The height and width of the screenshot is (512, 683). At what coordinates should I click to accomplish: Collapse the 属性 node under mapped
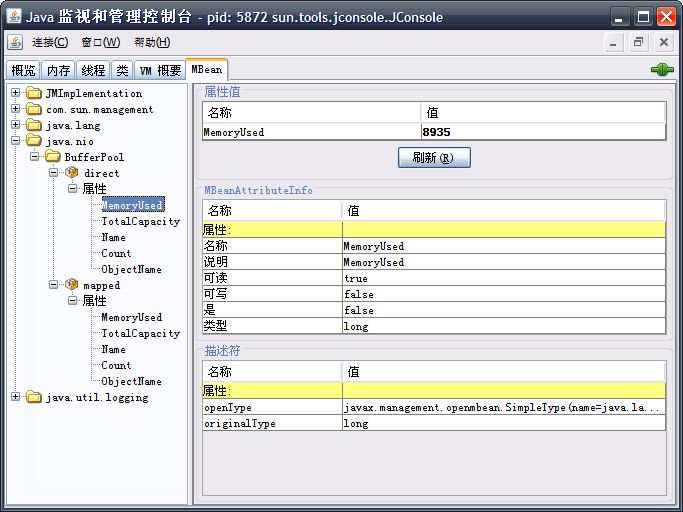click(73, 301)
